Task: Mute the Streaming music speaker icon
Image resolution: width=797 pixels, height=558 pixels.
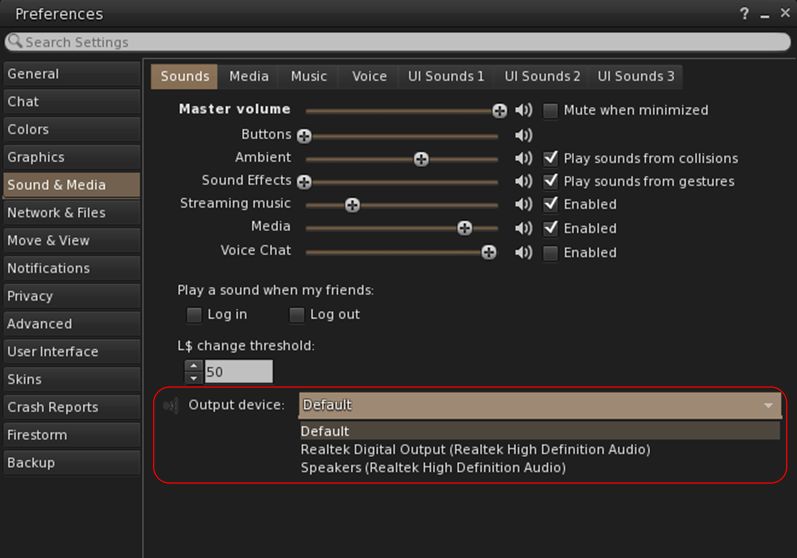Action: 523,205
